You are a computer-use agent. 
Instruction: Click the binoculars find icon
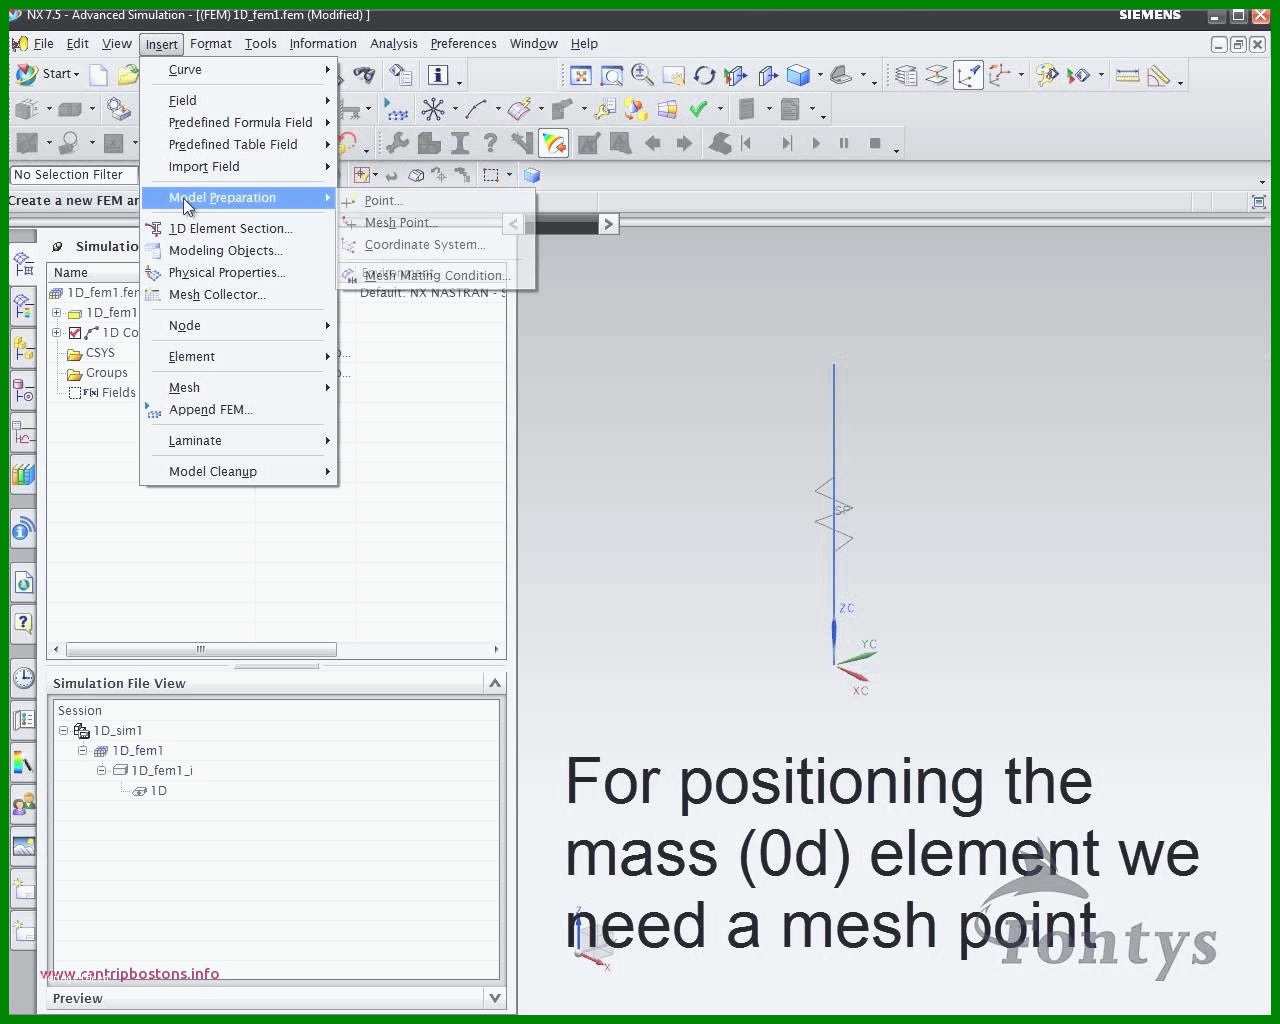(364, 75)
